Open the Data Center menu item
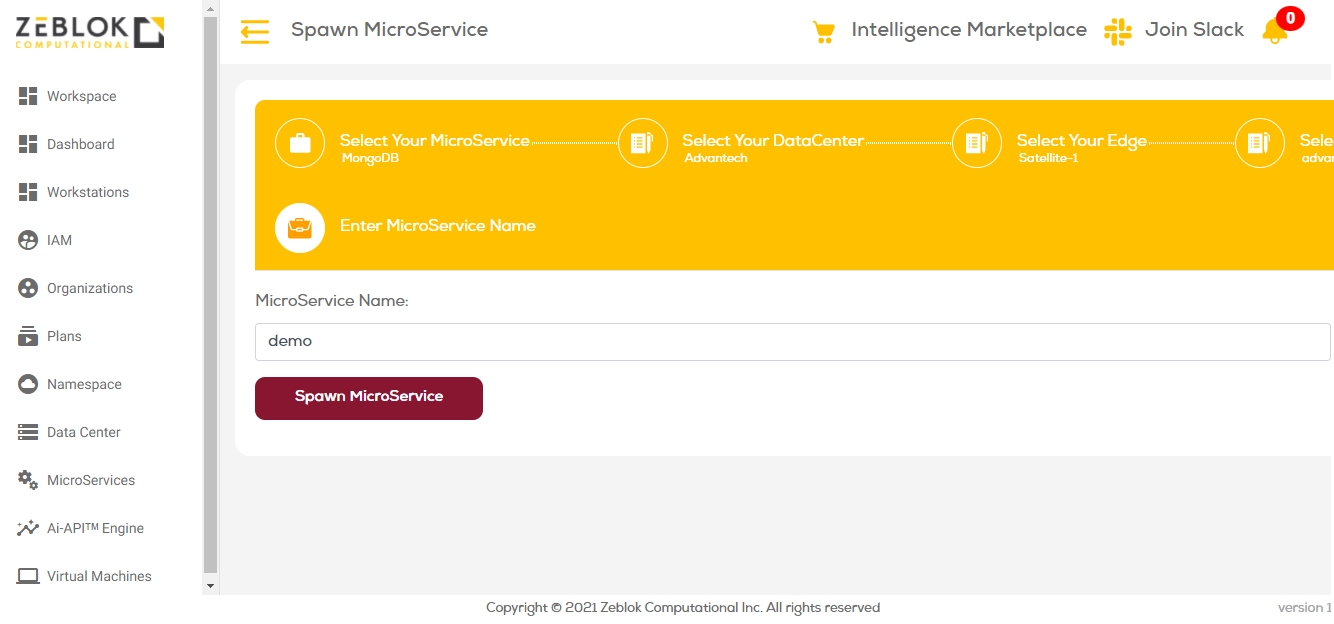The width and height of the screenshot is (1334, 624). pos(83,432)
